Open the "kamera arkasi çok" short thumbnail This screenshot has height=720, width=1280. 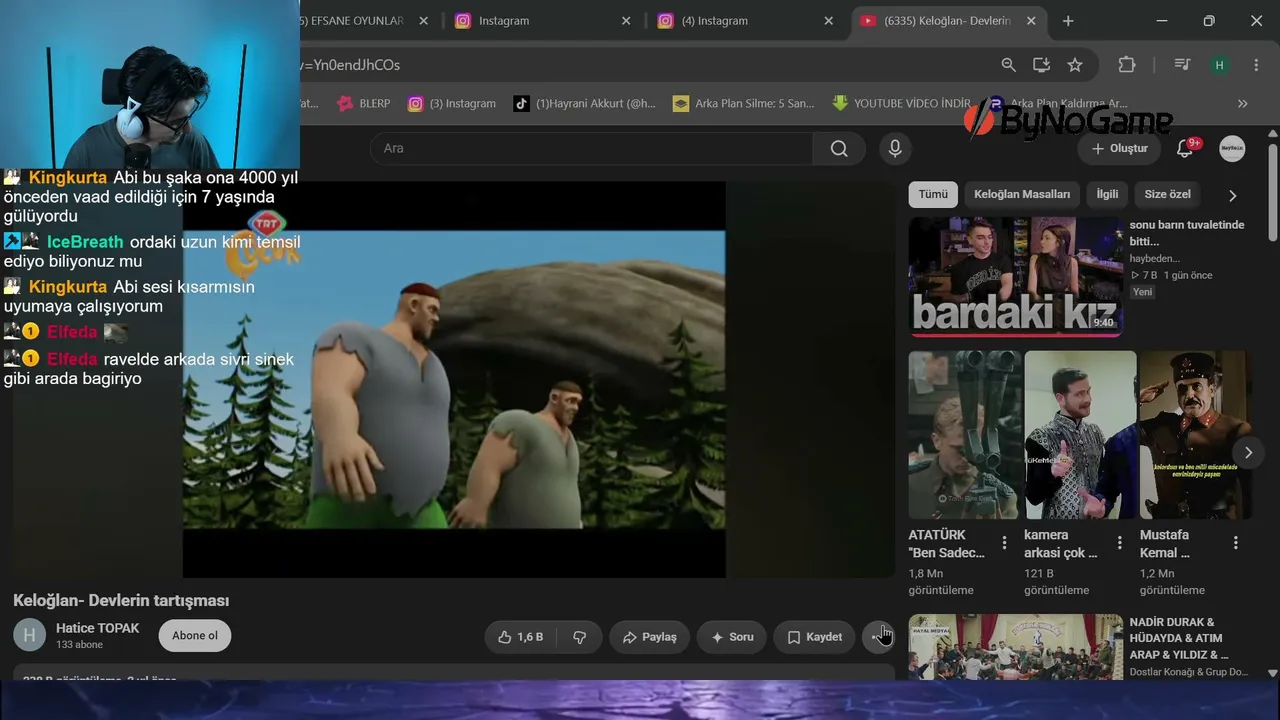coord(1080,434)
